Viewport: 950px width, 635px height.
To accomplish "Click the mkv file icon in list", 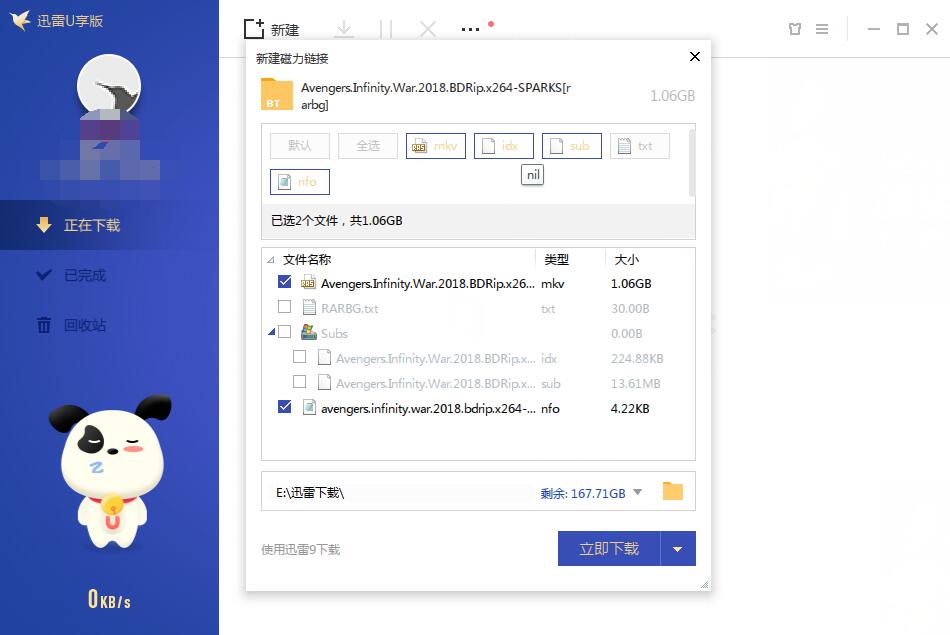I will coord(308,282).
